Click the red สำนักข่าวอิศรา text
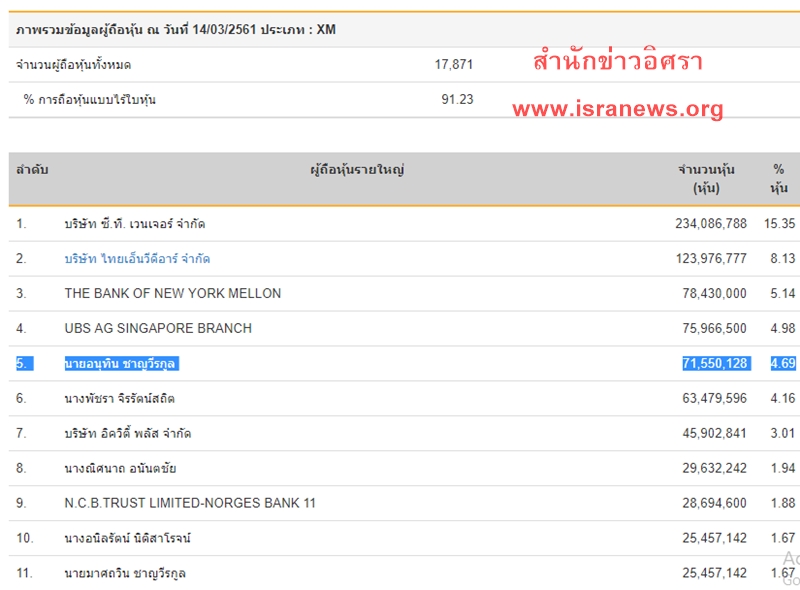Screen dimensions: 800x590 pos(617,62)
